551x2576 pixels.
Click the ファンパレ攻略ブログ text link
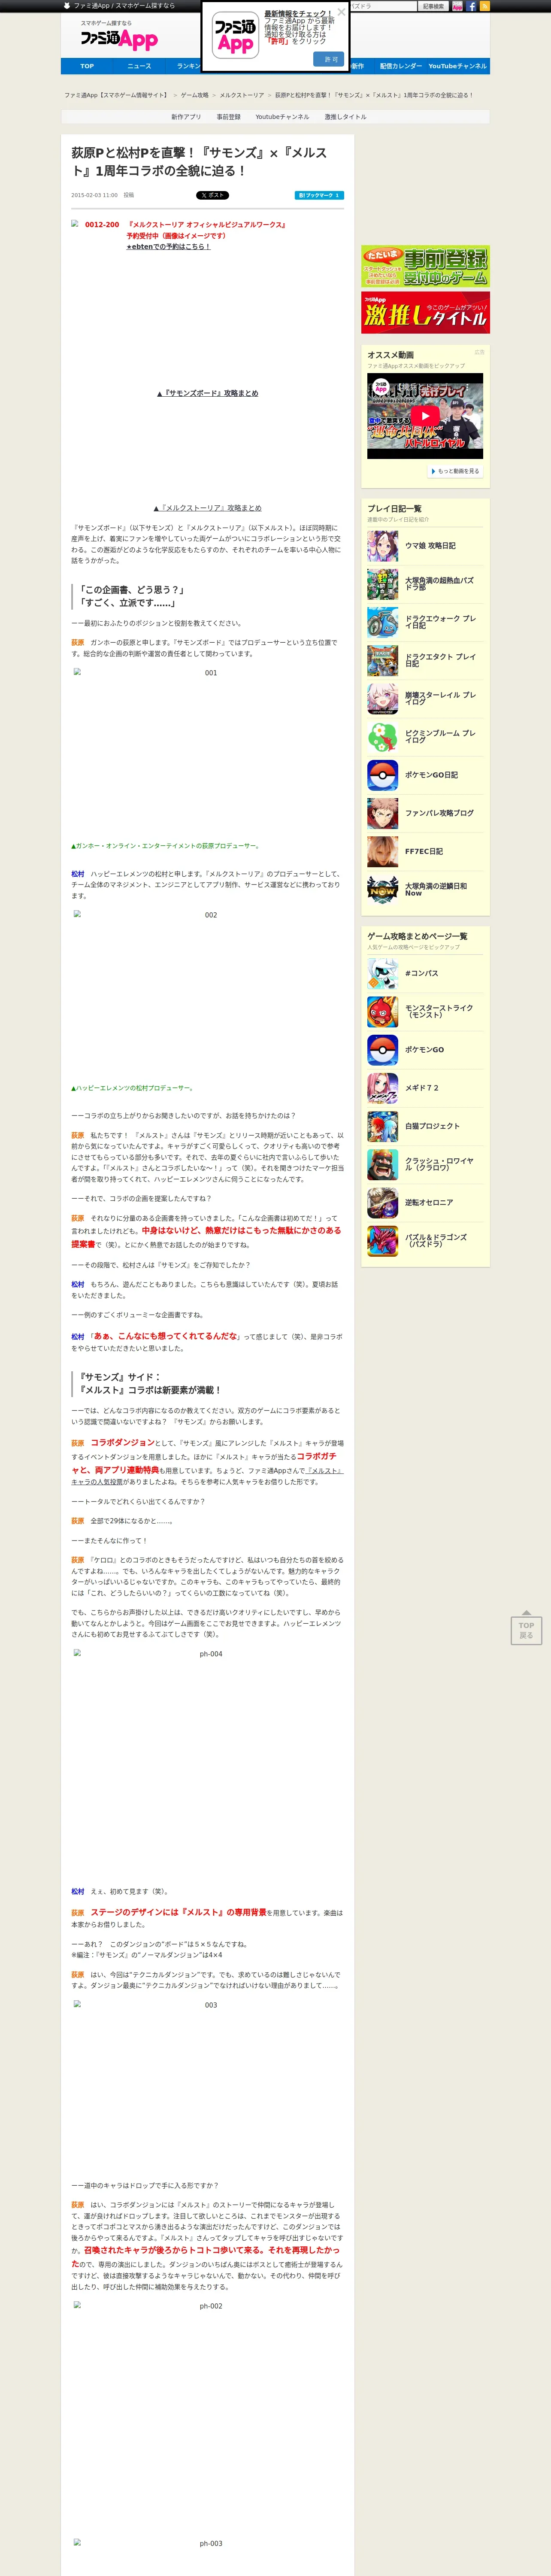[x=439, y=813]
